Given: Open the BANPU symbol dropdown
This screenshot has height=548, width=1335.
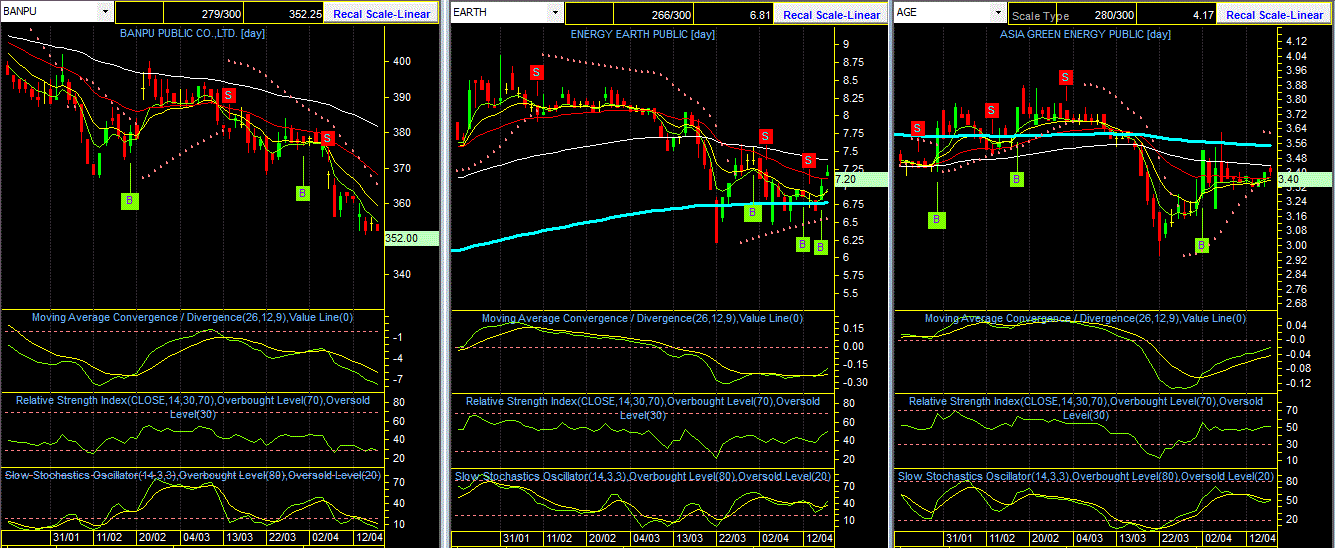Looking at the screenshot, I should [106, 12].
